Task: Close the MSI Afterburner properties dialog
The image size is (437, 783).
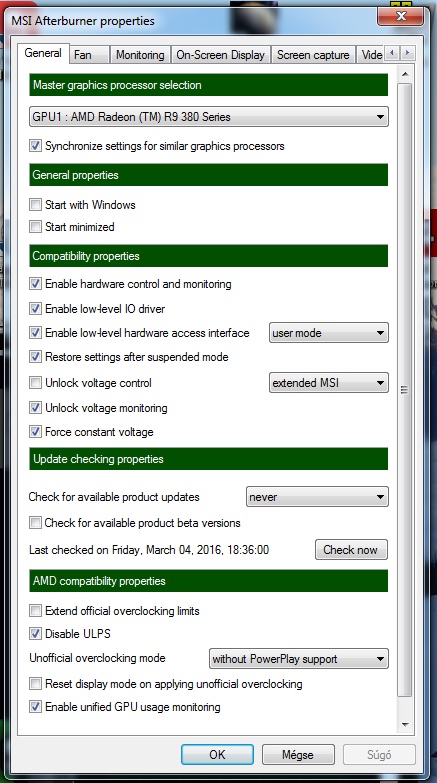Action: pos(401,16)
